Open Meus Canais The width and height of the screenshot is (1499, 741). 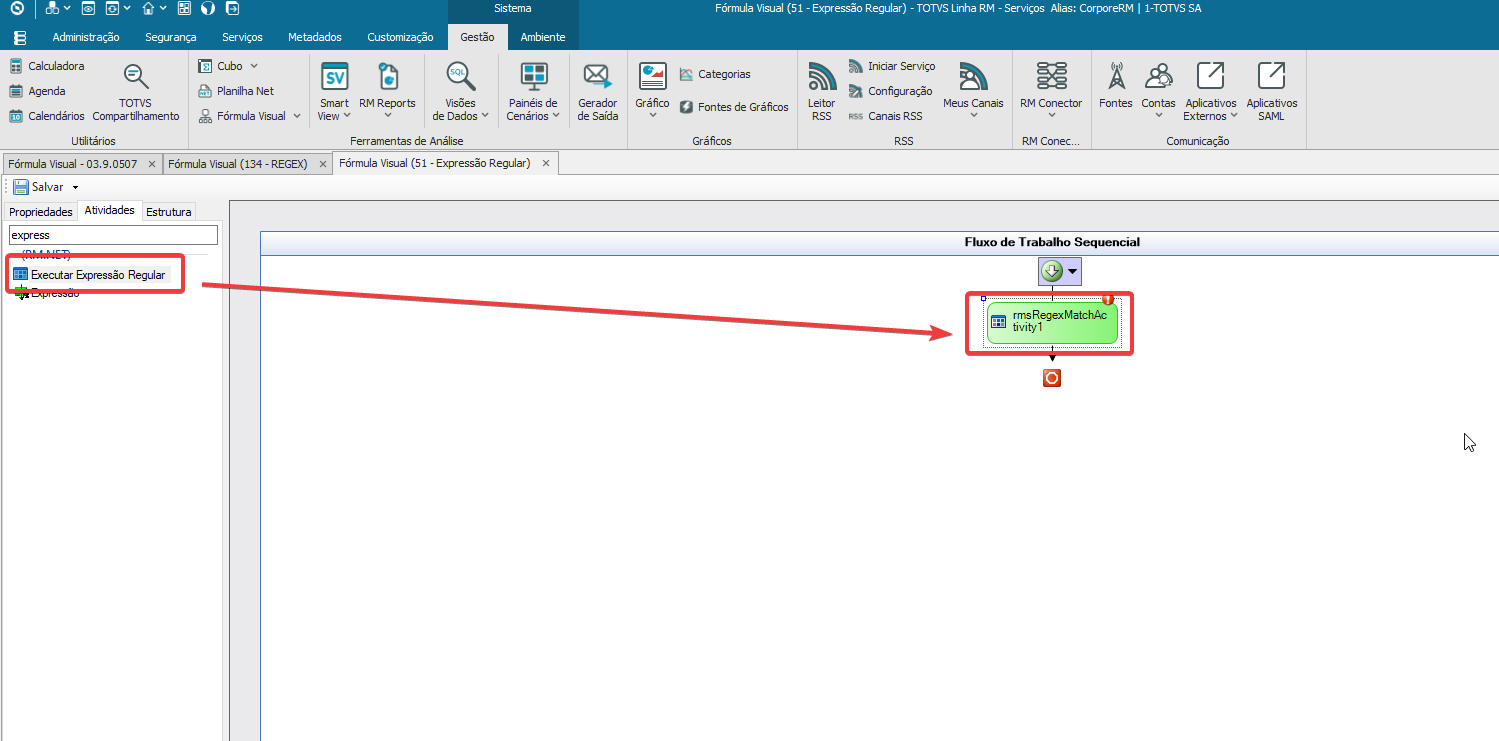tap(973, 92)
